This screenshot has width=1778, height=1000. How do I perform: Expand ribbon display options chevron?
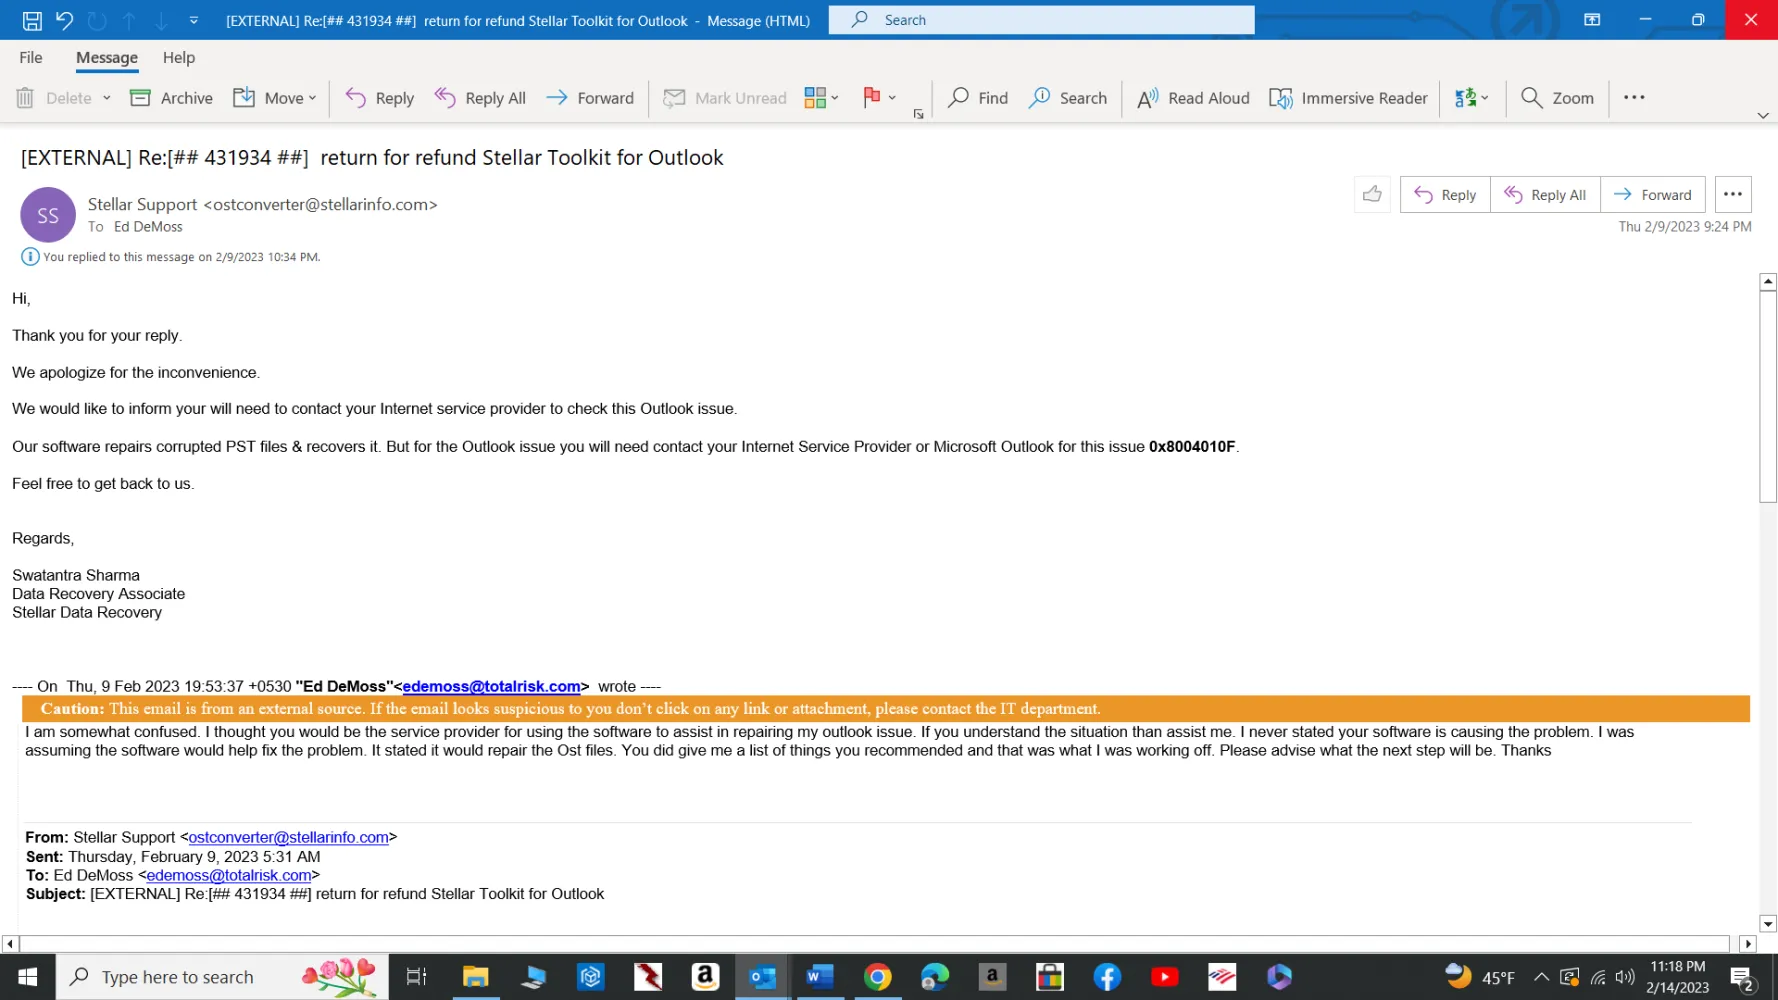pos(1763,115)
